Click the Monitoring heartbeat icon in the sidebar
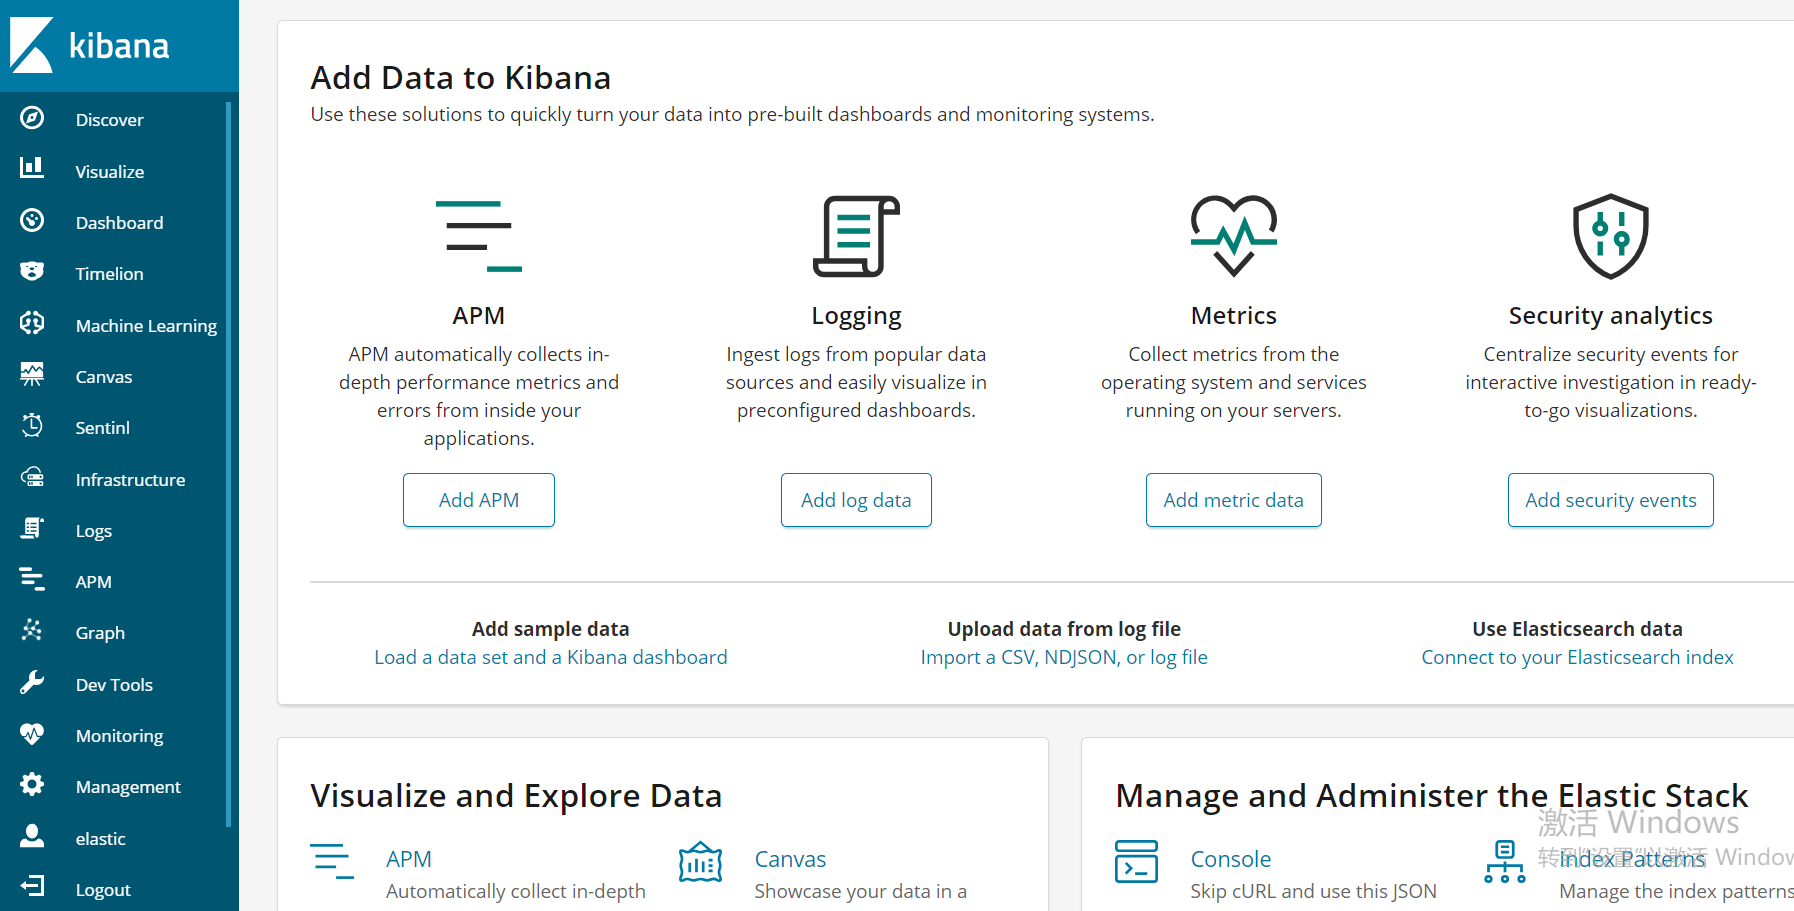 (32, 733)
